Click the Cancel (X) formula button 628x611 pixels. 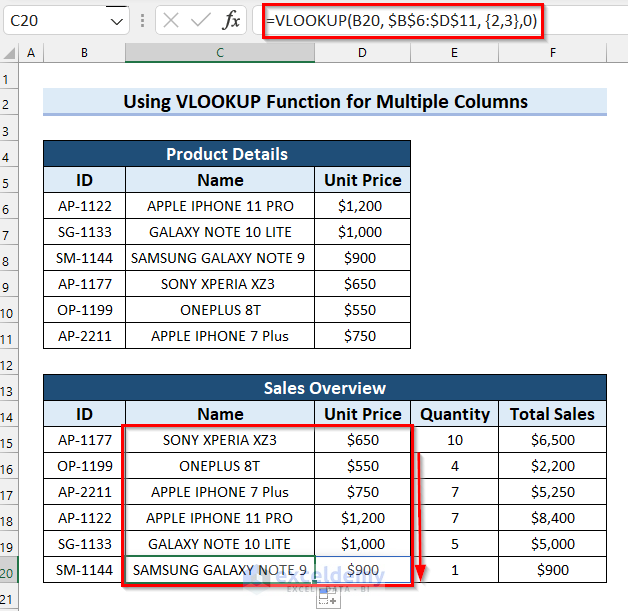coord(172,20)
